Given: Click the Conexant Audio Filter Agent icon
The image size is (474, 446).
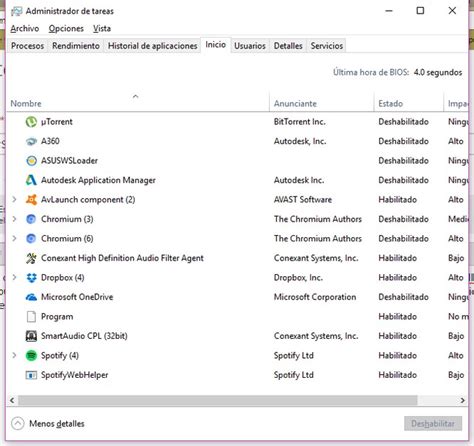Looking at the screenshot, I should (31, 258).
